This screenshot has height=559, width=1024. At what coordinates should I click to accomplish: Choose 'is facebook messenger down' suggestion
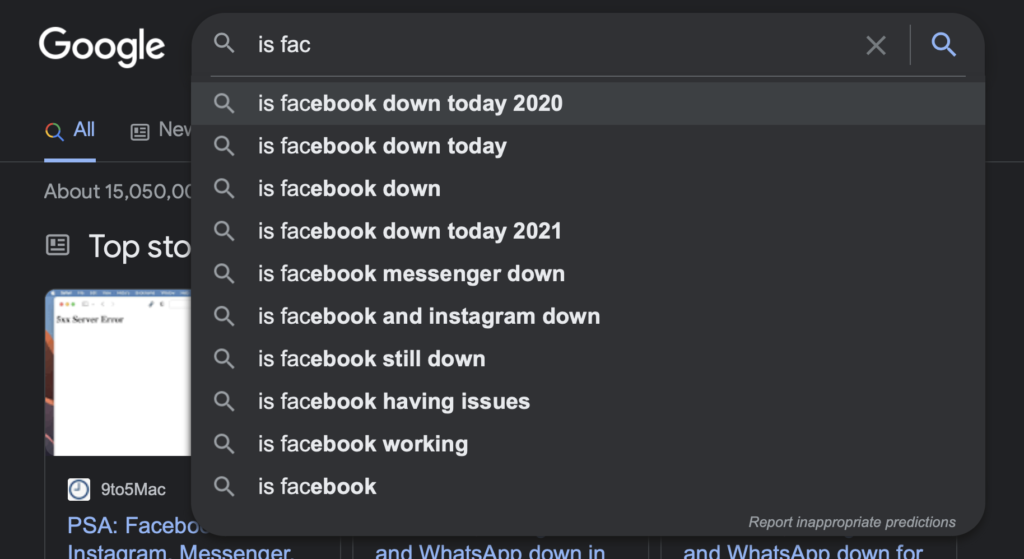tap(411, 274)
